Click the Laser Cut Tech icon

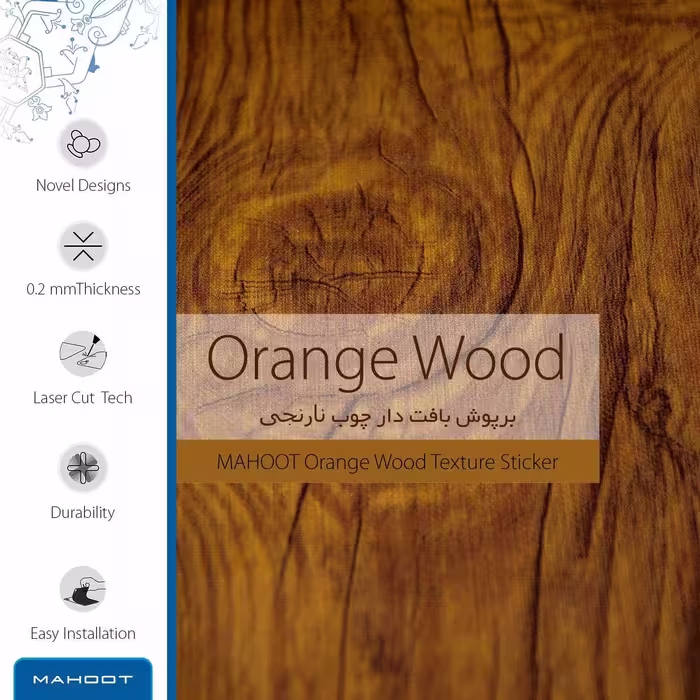coord(83,353)
